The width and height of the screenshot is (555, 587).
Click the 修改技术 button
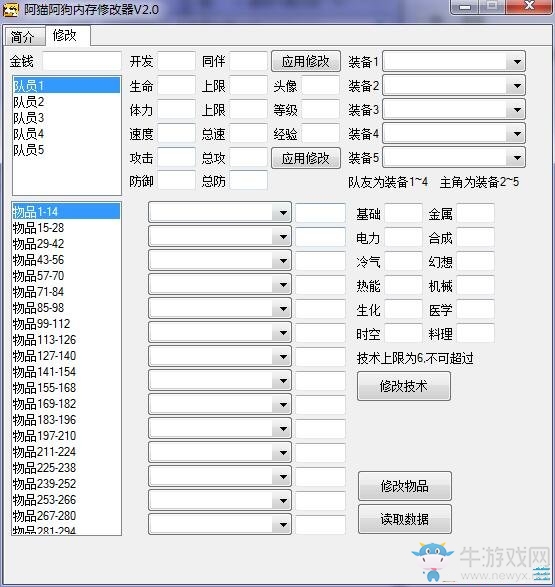404,386
